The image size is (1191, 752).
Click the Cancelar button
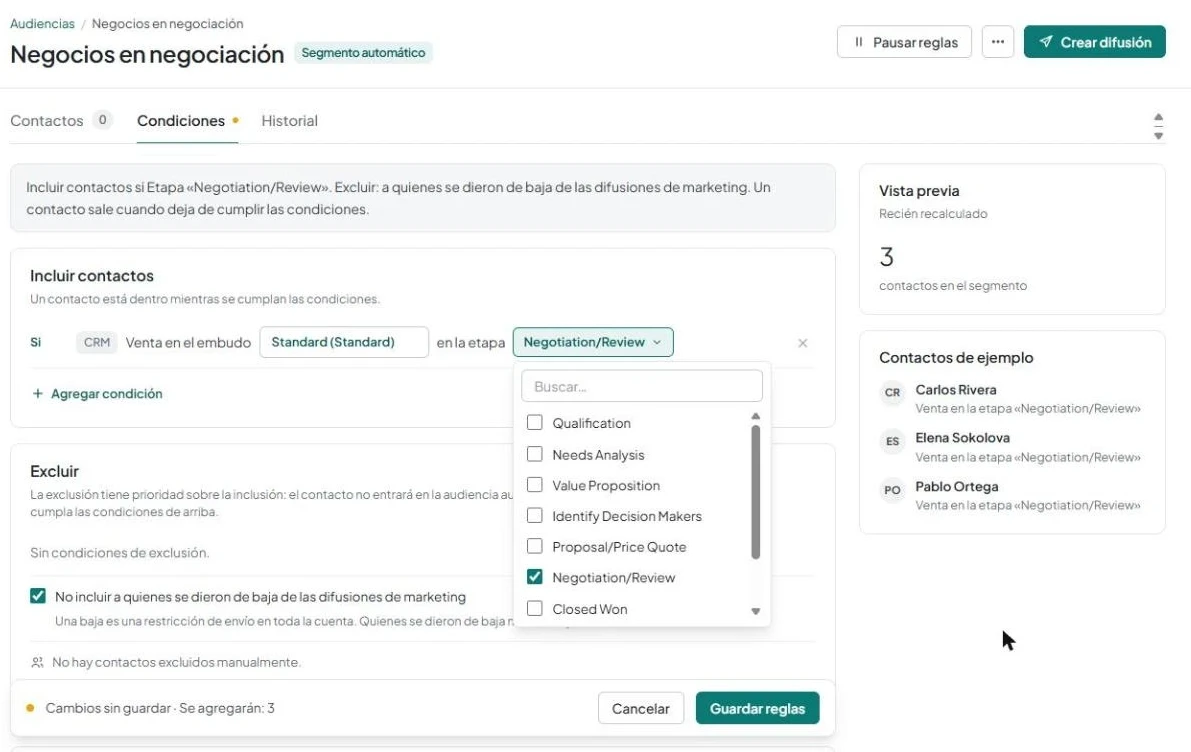[x=640, y=709]
